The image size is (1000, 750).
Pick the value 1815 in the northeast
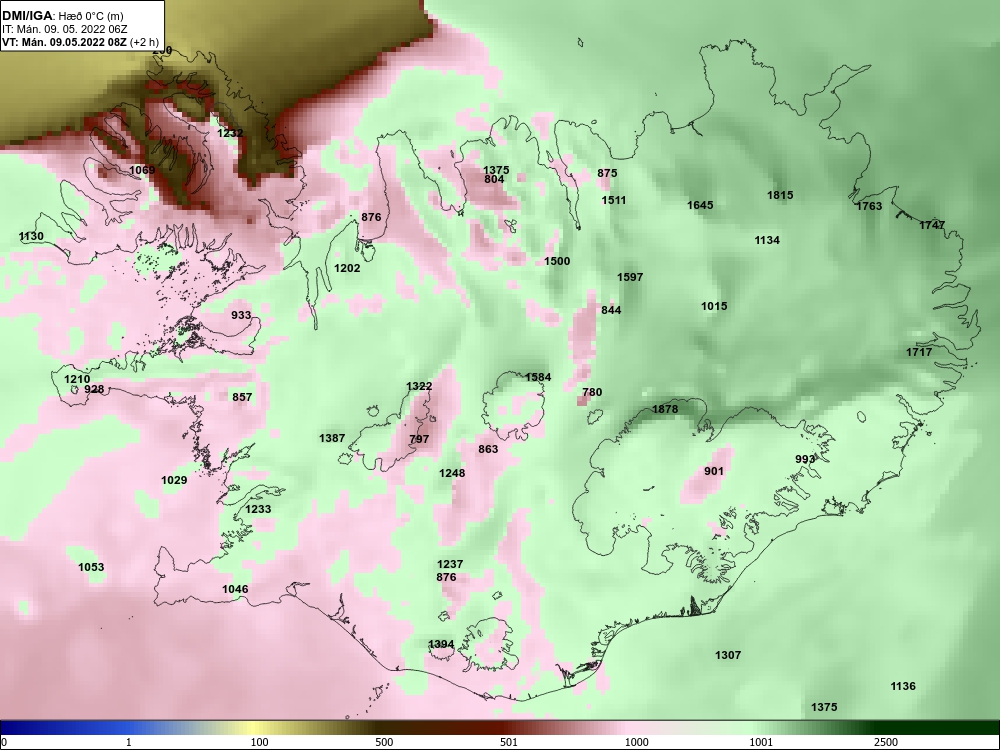[x=780, y=195]
